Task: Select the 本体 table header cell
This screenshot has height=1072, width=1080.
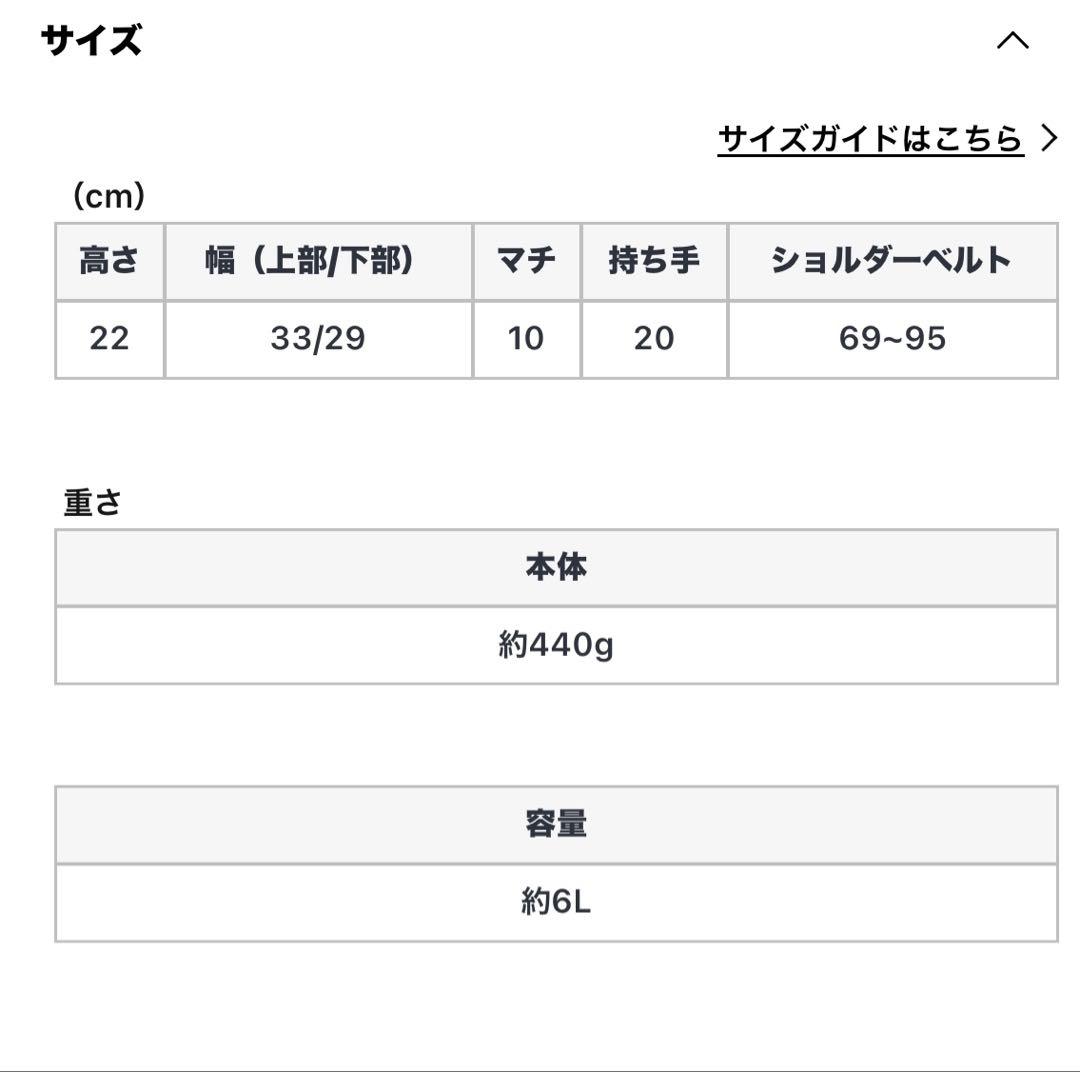Action: coord(557,567)
